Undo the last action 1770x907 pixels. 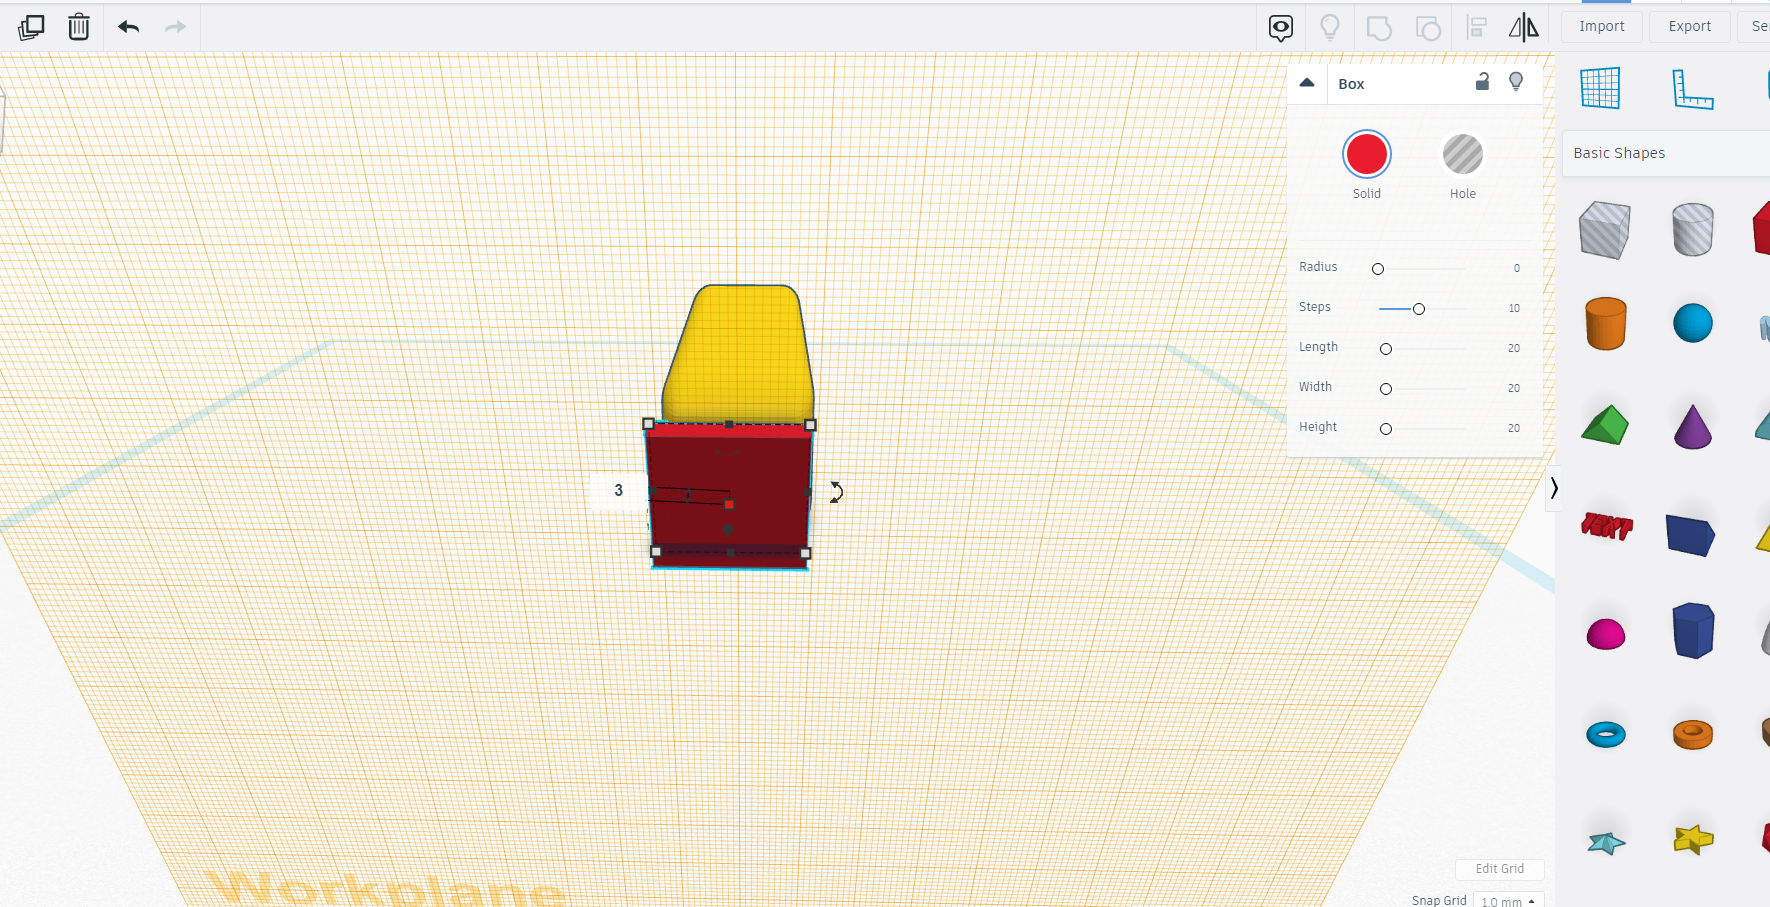tap(128, 27)
